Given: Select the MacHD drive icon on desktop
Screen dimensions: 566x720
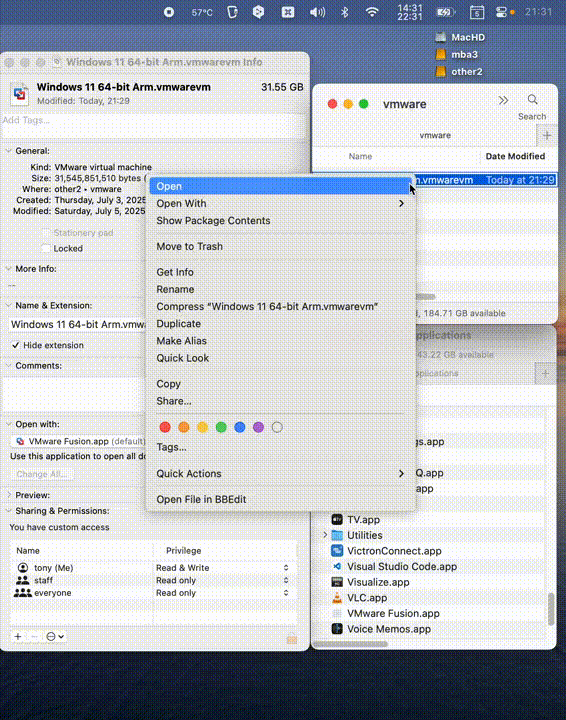Looking at the screenshot, I should click(441, 37).
